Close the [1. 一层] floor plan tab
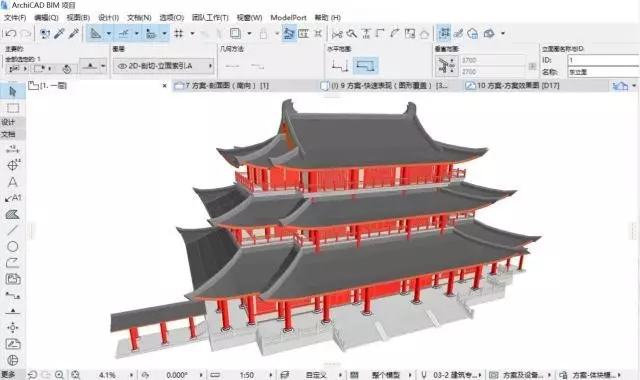This screenshot has width=640, height=380. tap(164, 86)
